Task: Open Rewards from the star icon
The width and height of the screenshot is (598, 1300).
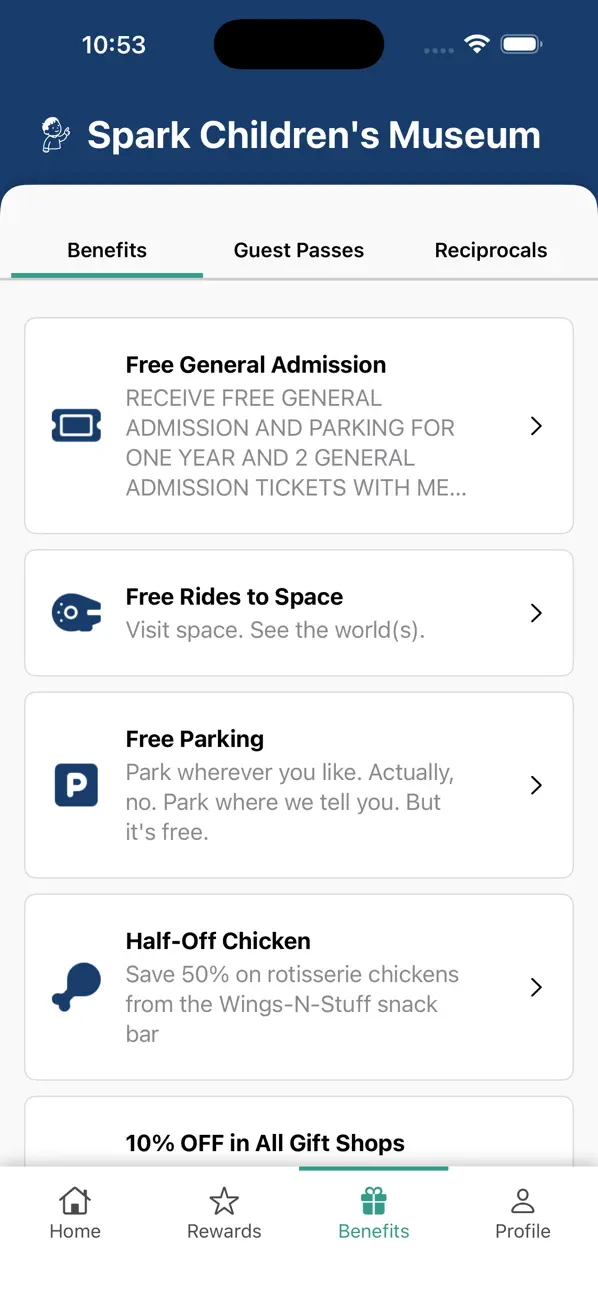Action: pyautogui.click(x=224, y=1200)
